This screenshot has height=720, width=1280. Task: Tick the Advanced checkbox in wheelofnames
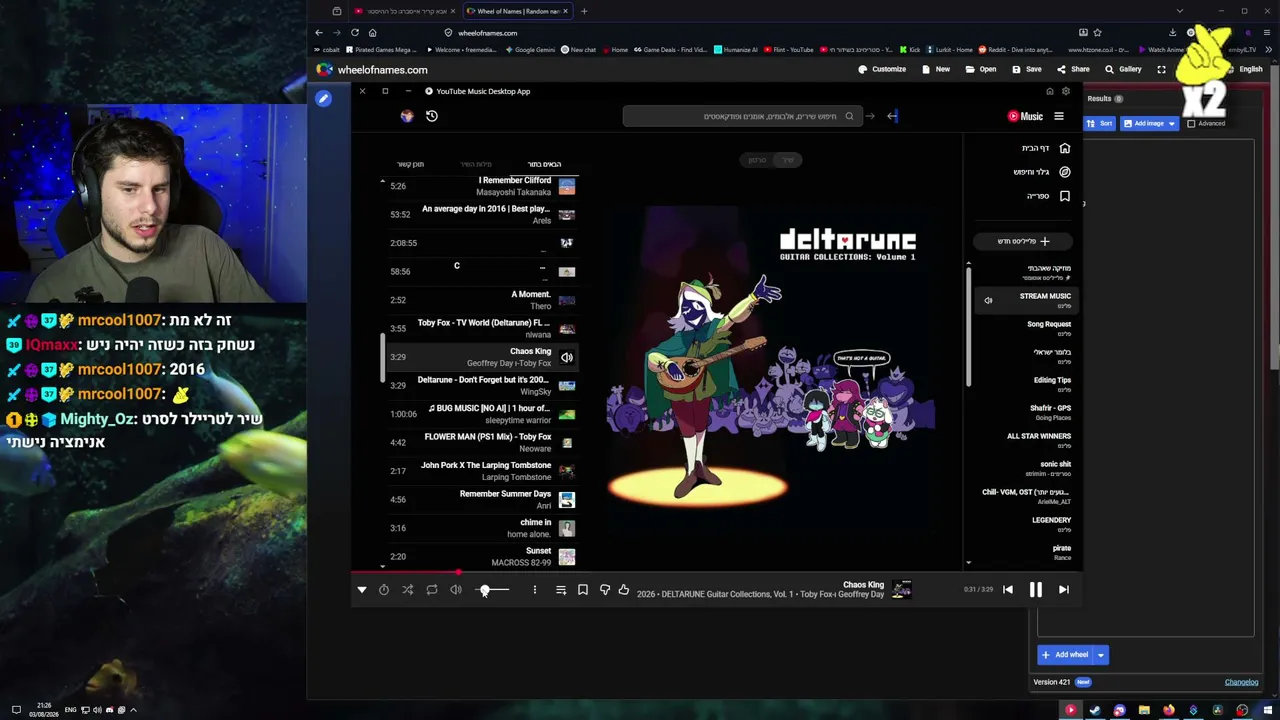click(x=1191, y=124)
